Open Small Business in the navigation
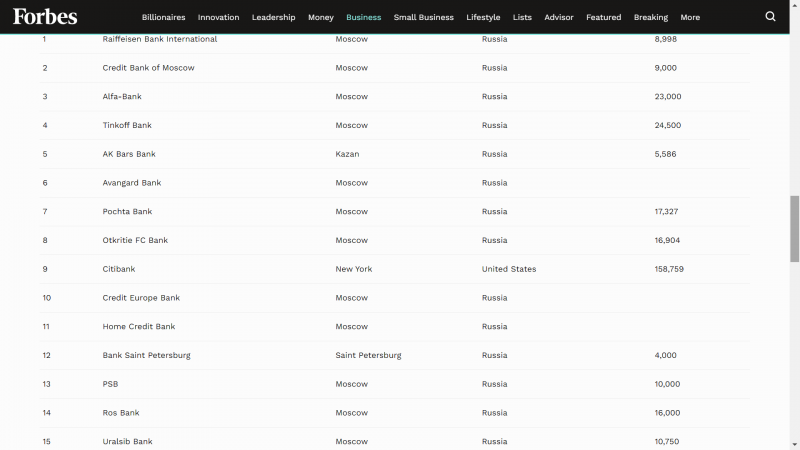This screenshot has width=800, height=450. point(423,17)
